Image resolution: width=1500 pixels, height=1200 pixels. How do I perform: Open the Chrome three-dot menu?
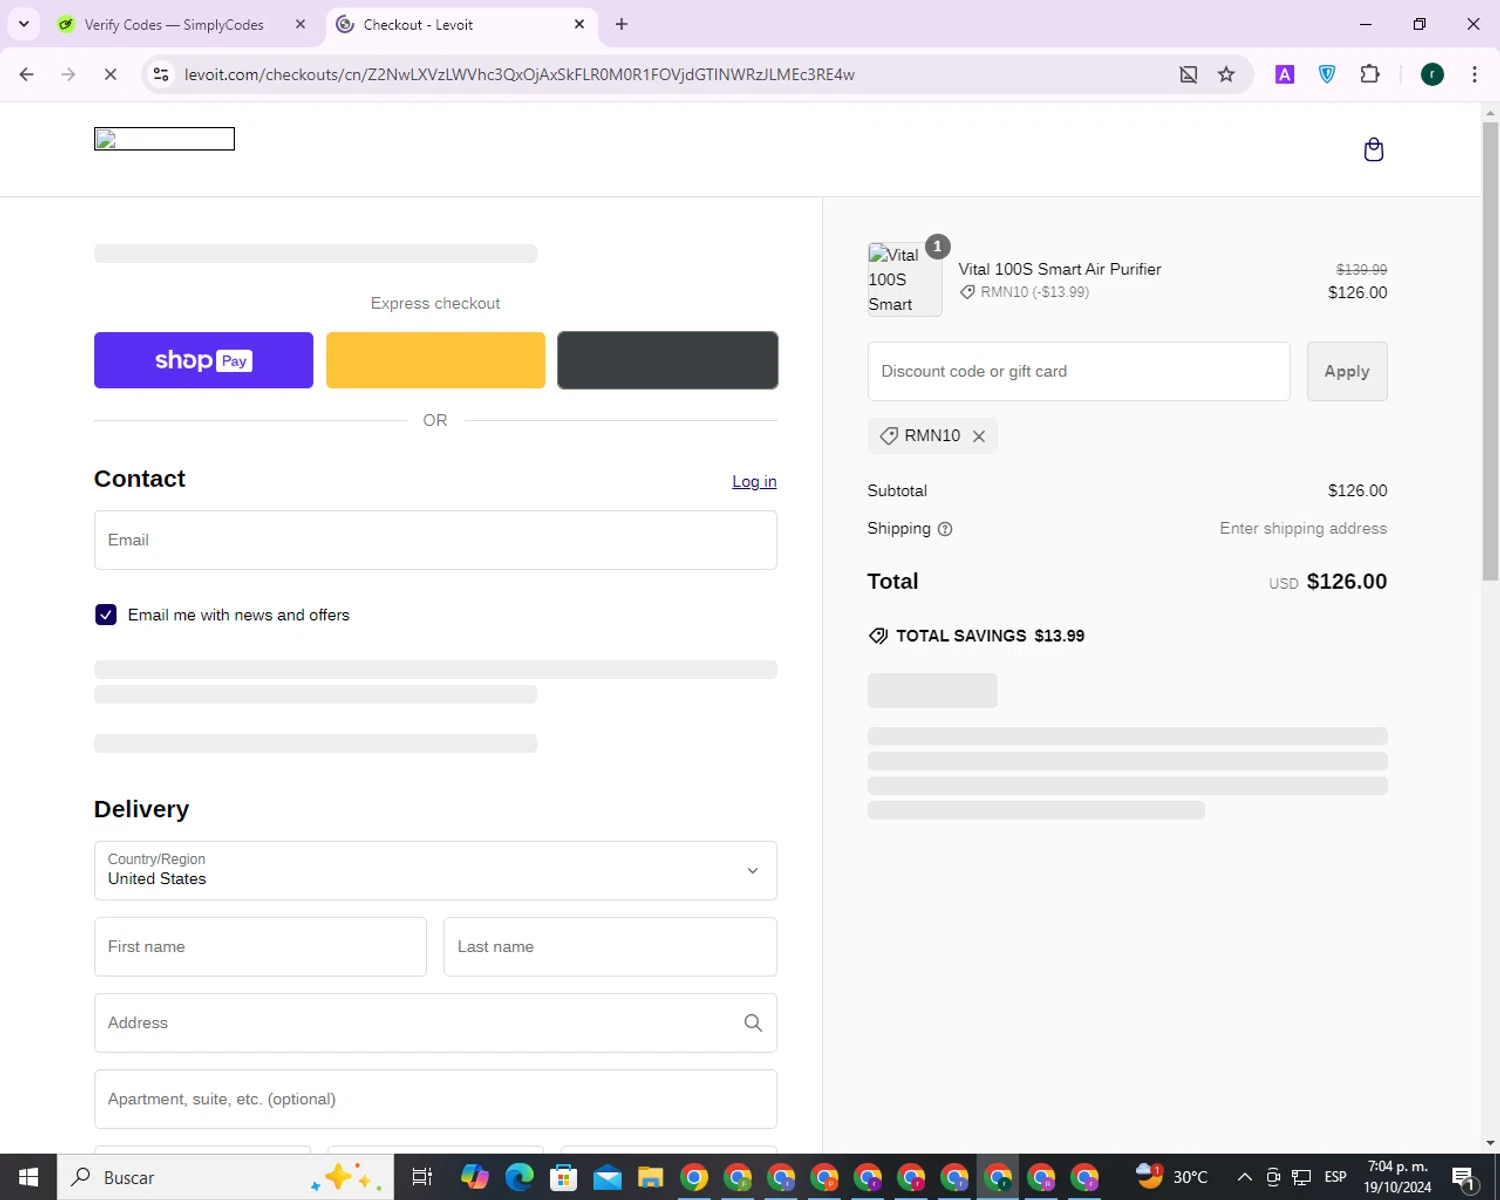[x=1475, y=74]
